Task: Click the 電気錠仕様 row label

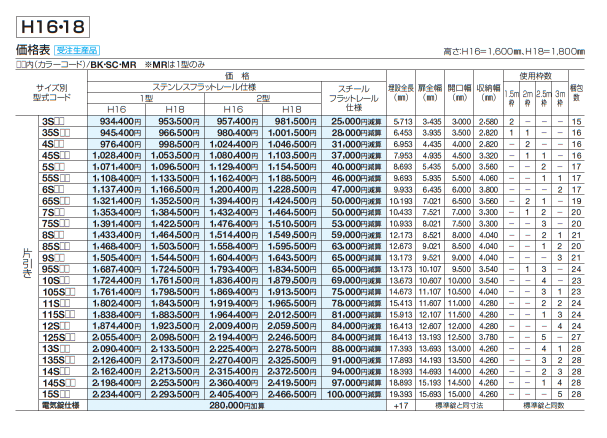Action: pos(60,405)
